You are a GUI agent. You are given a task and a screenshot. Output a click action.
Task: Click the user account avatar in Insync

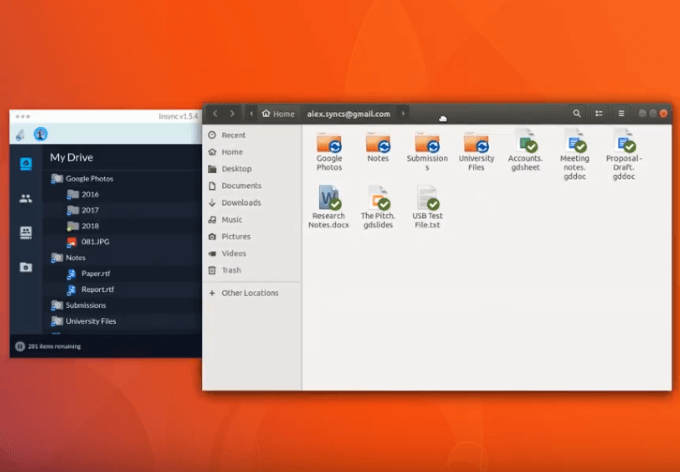pyautogui.click(x=40, y=134)
